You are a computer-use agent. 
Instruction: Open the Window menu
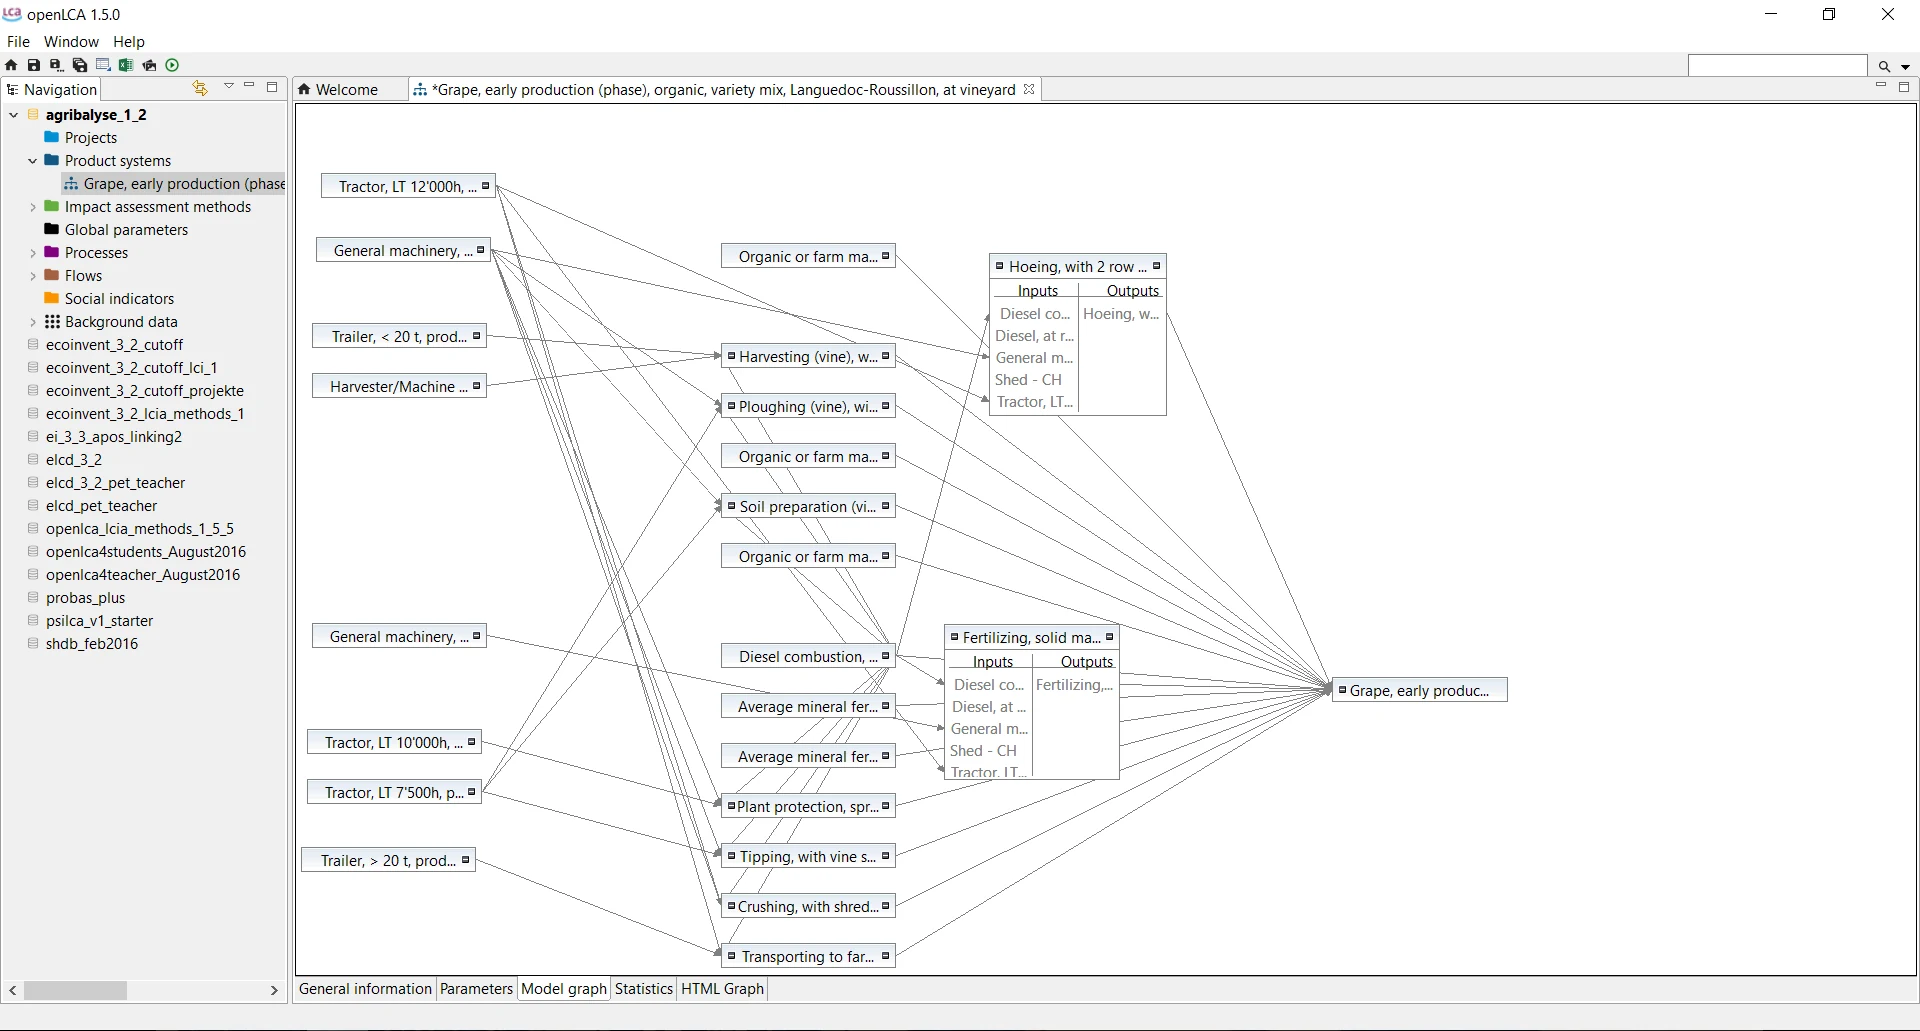(71, 41)
